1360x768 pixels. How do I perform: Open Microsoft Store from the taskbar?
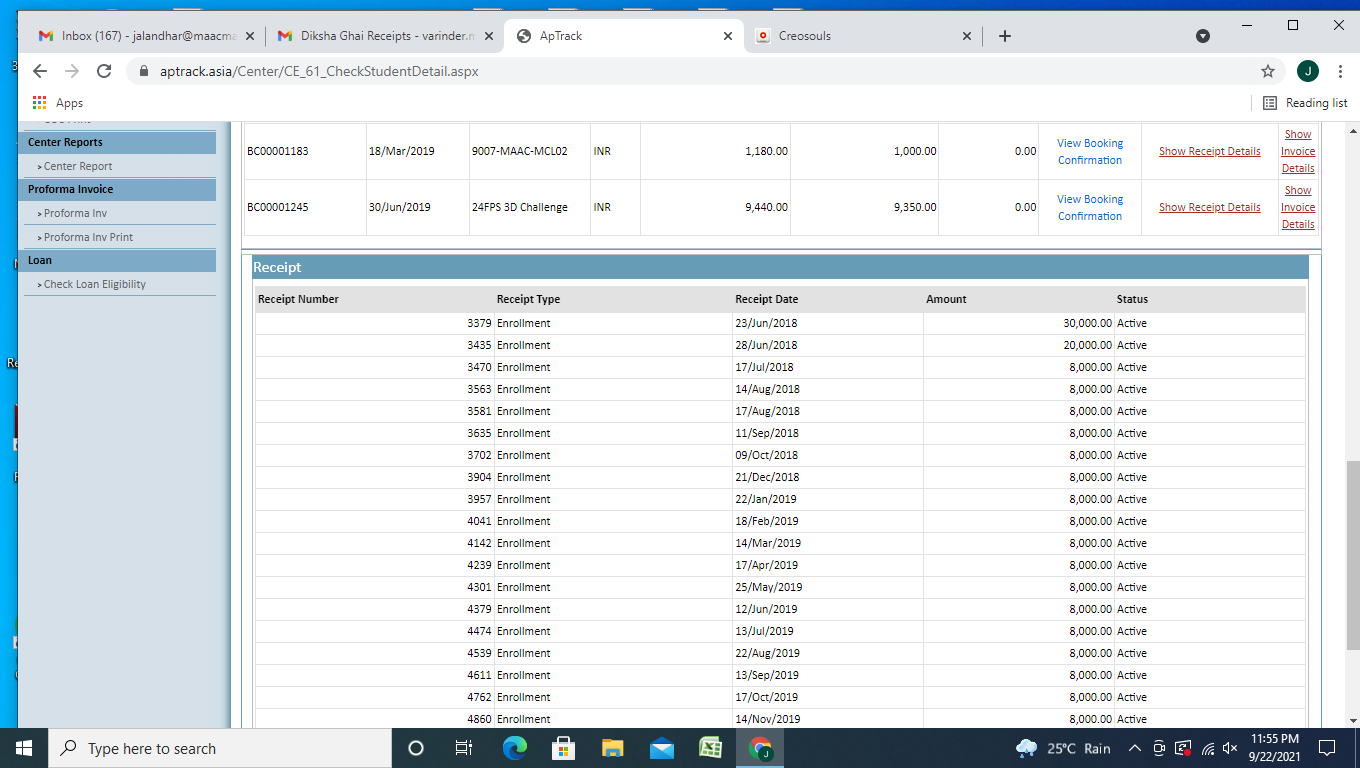coord(563,748)
